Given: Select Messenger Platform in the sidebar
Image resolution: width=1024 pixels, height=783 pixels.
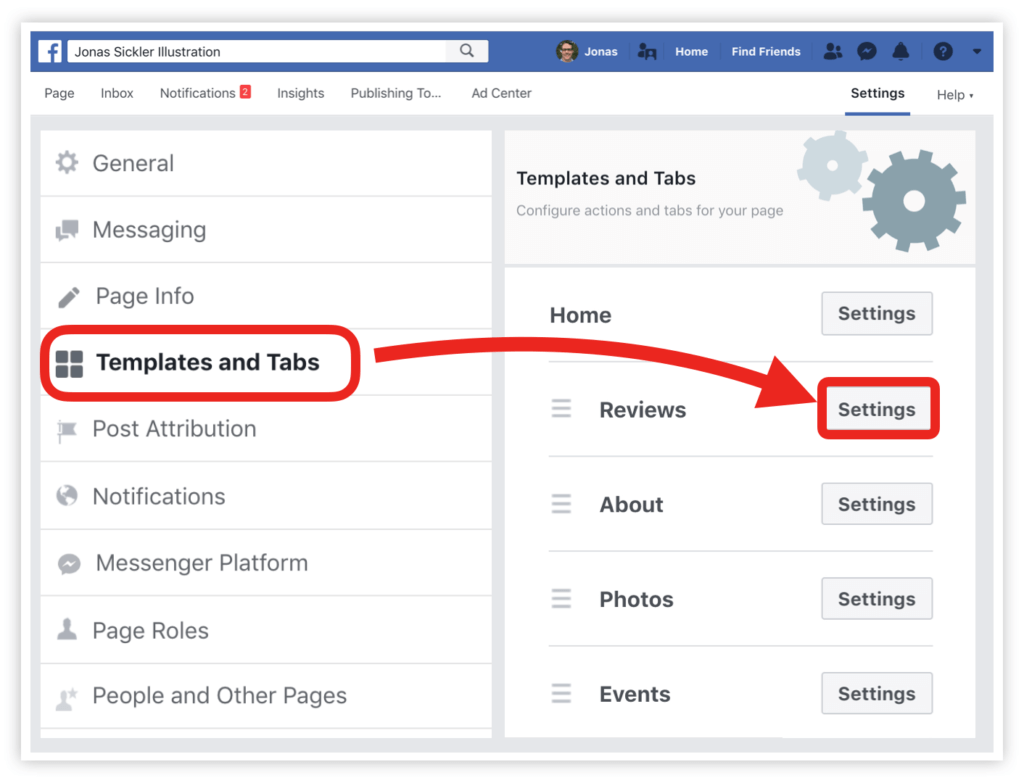Looking at the screenshot, I should click(x=201, y=563).
